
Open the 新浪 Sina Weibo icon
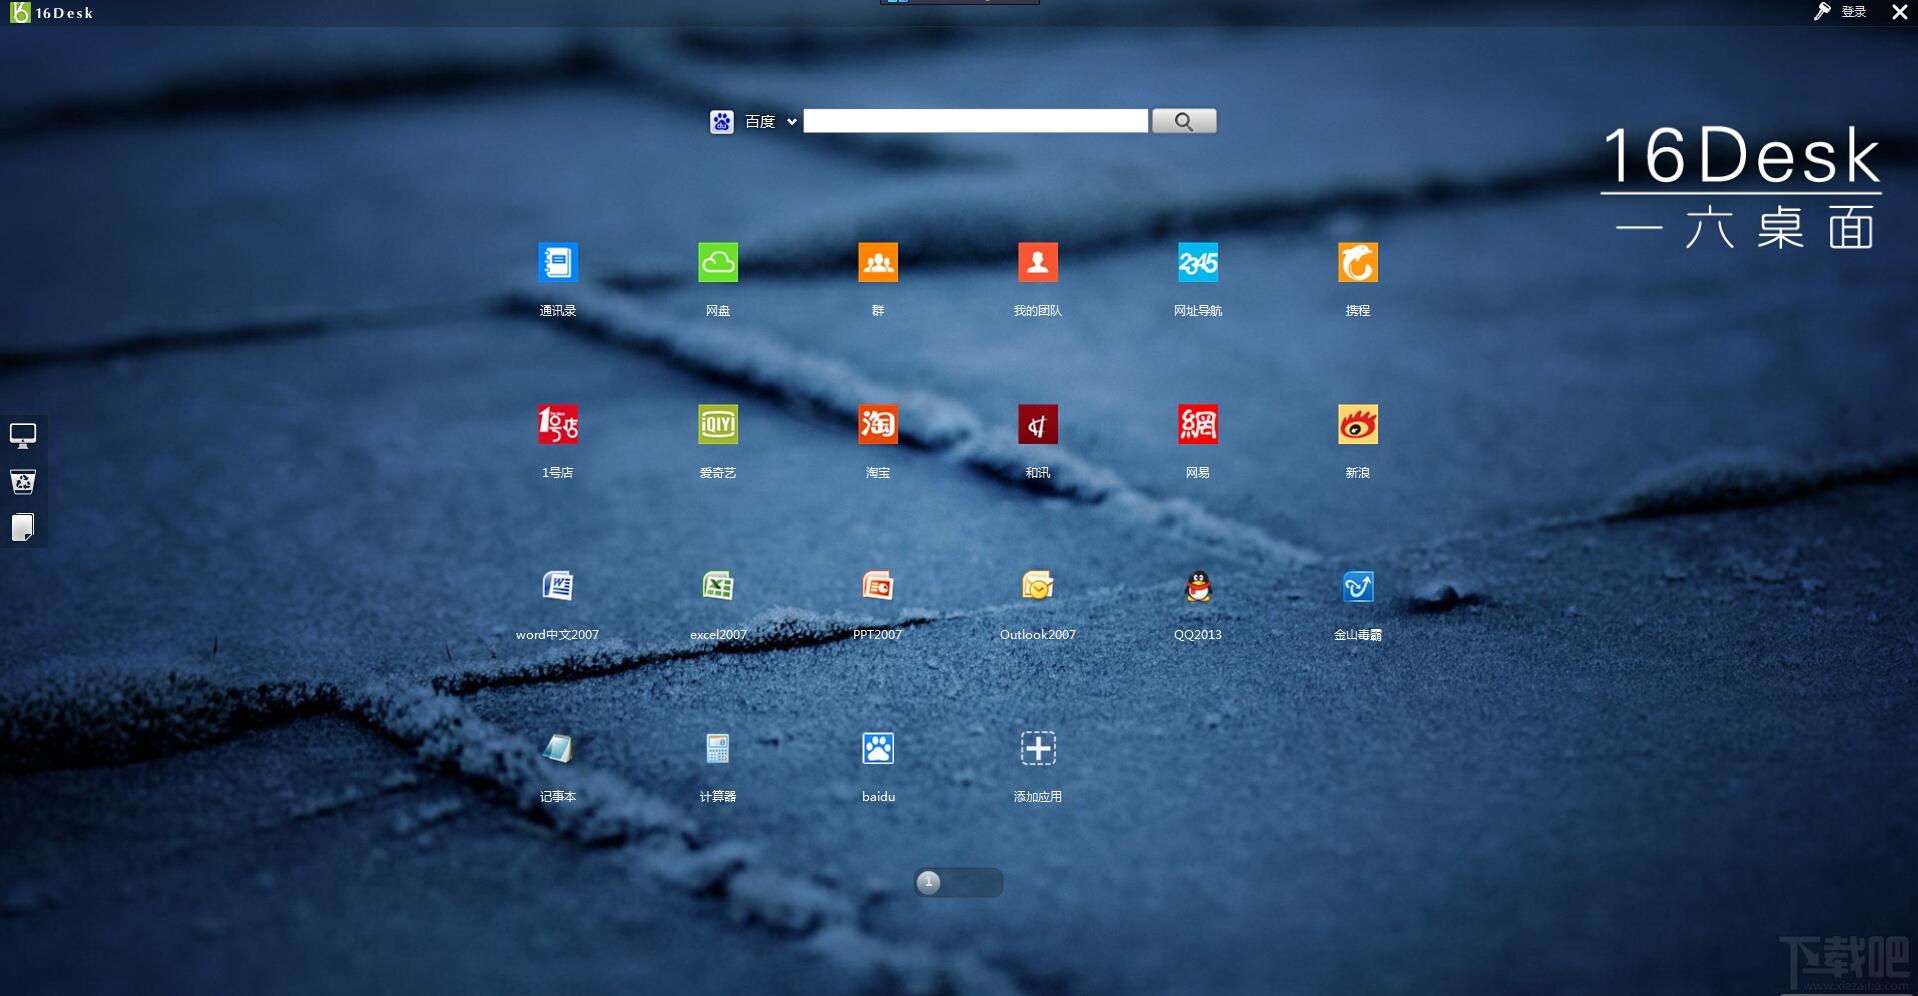[1357, 425]
